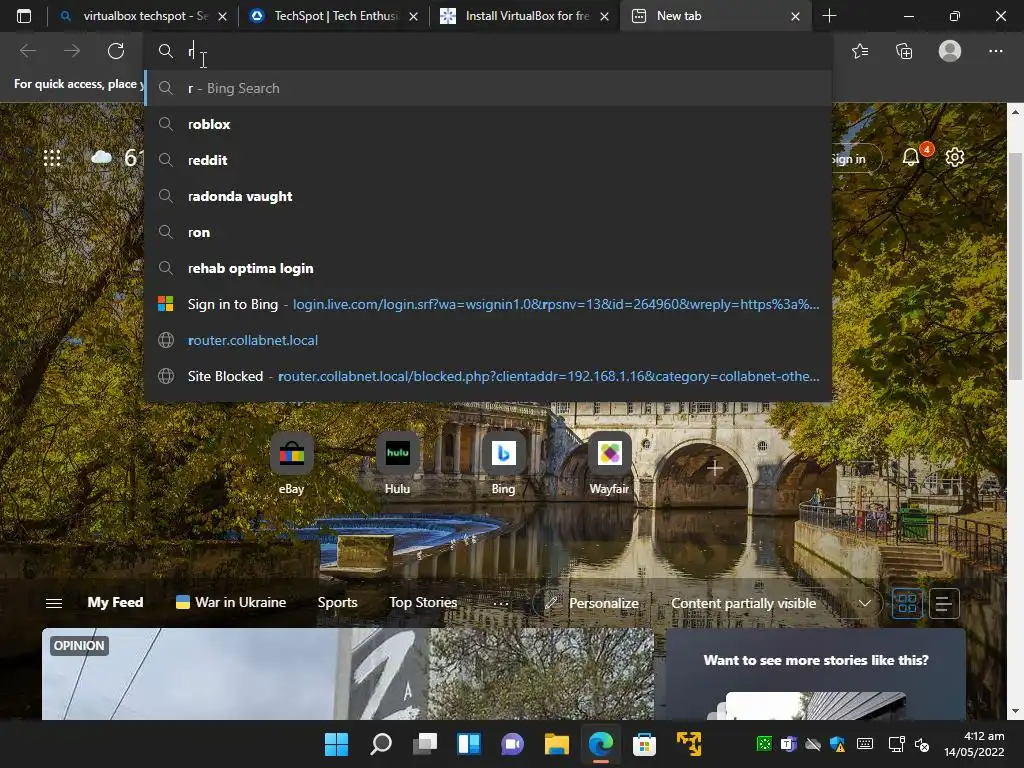Switch feed to list view
The image size is (1024, 768).
coord(944,603)
